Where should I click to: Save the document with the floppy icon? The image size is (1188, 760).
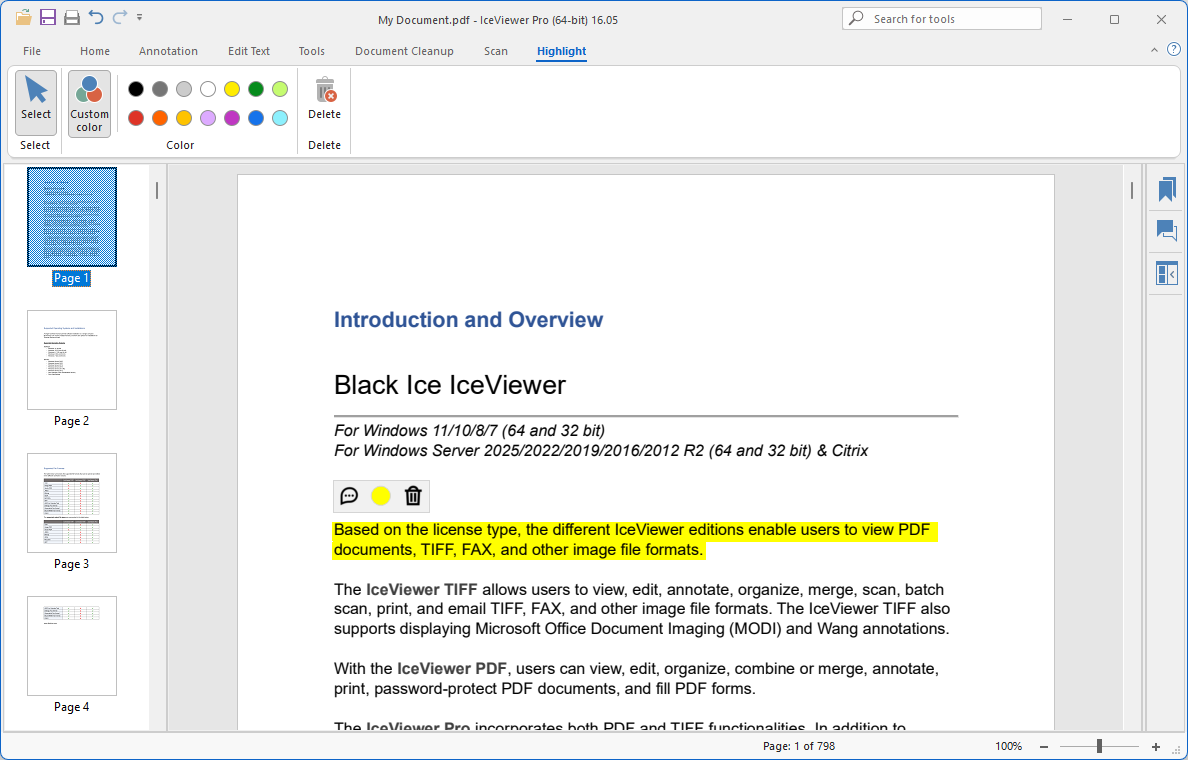click(48, 17)
